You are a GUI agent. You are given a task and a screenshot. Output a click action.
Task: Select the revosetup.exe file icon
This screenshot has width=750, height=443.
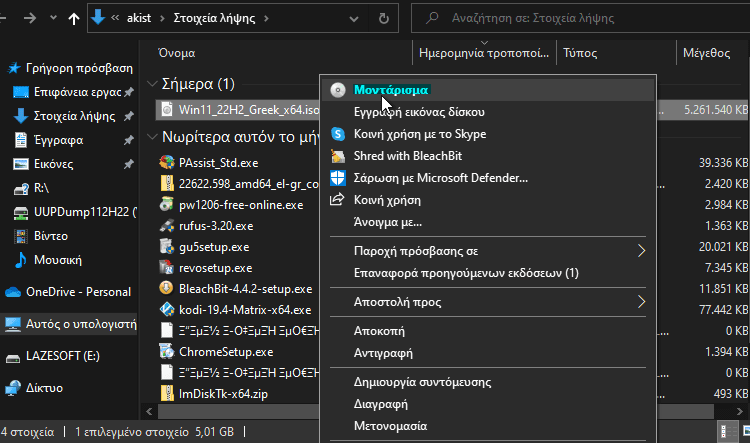(166, 267)
